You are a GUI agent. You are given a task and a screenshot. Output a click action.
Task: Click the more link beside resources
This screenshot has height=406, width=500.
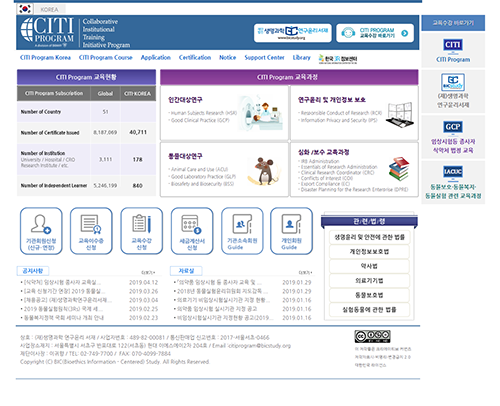(305, 273)
